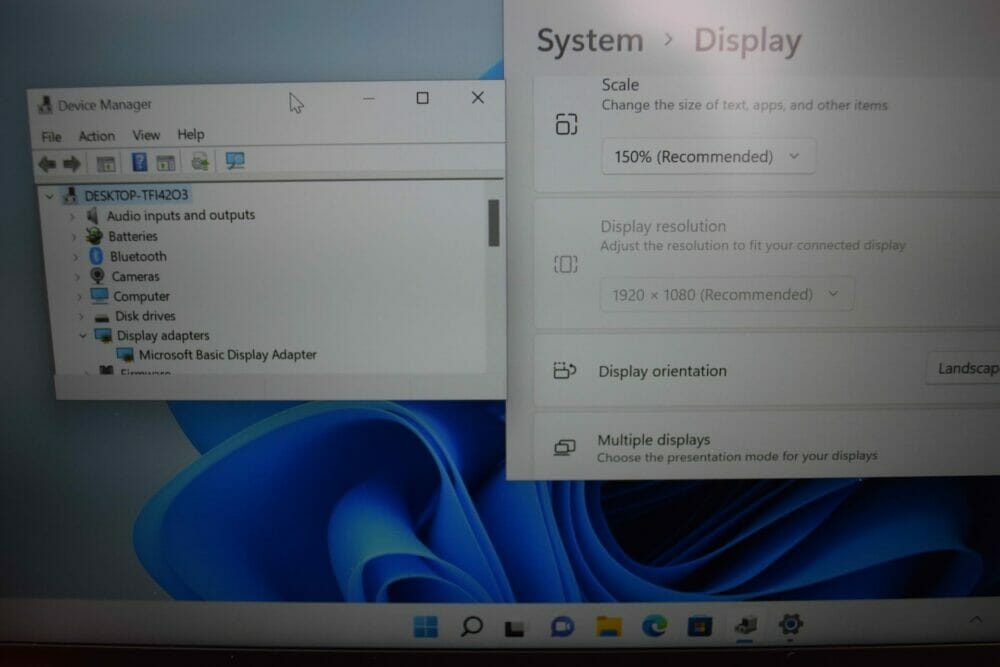
Task: Select the Bluetooth category icon
Action: pos(96,256)
